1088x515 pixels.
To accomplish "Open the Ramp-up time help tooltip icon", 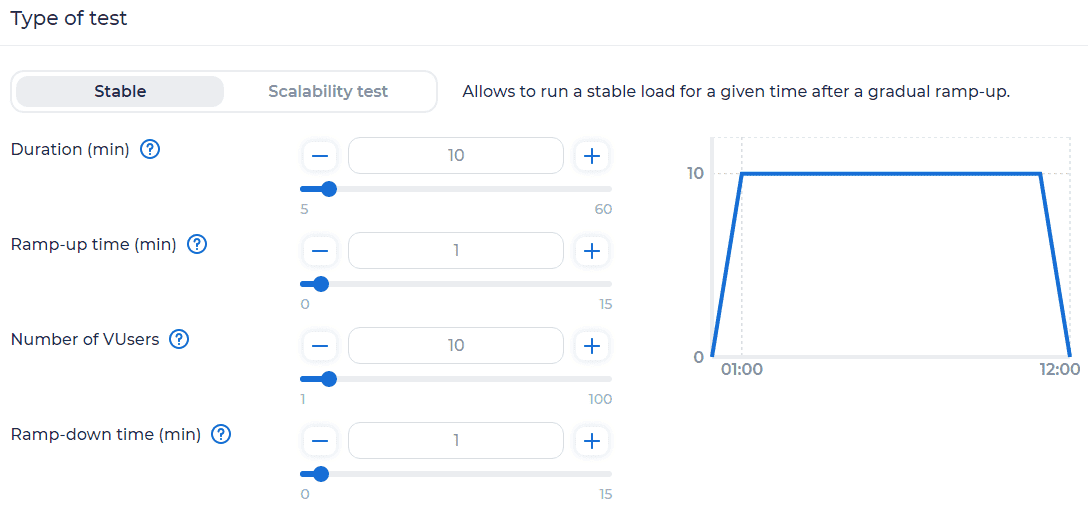I will coord(197,245).
